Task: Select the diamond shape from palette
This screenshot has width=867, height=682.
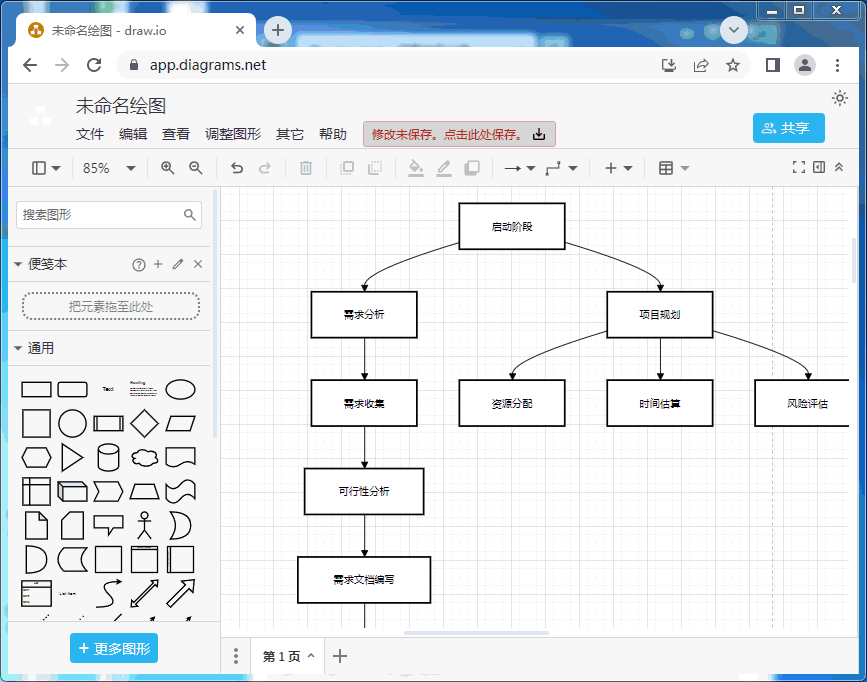Action: pos(144,423)
